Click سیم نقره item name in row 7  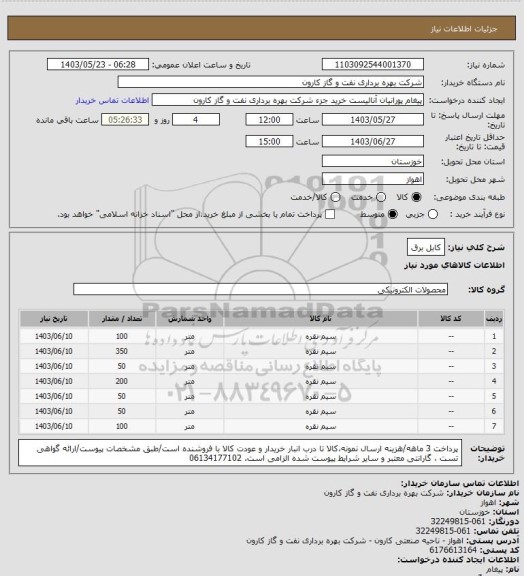pos(320,427)
